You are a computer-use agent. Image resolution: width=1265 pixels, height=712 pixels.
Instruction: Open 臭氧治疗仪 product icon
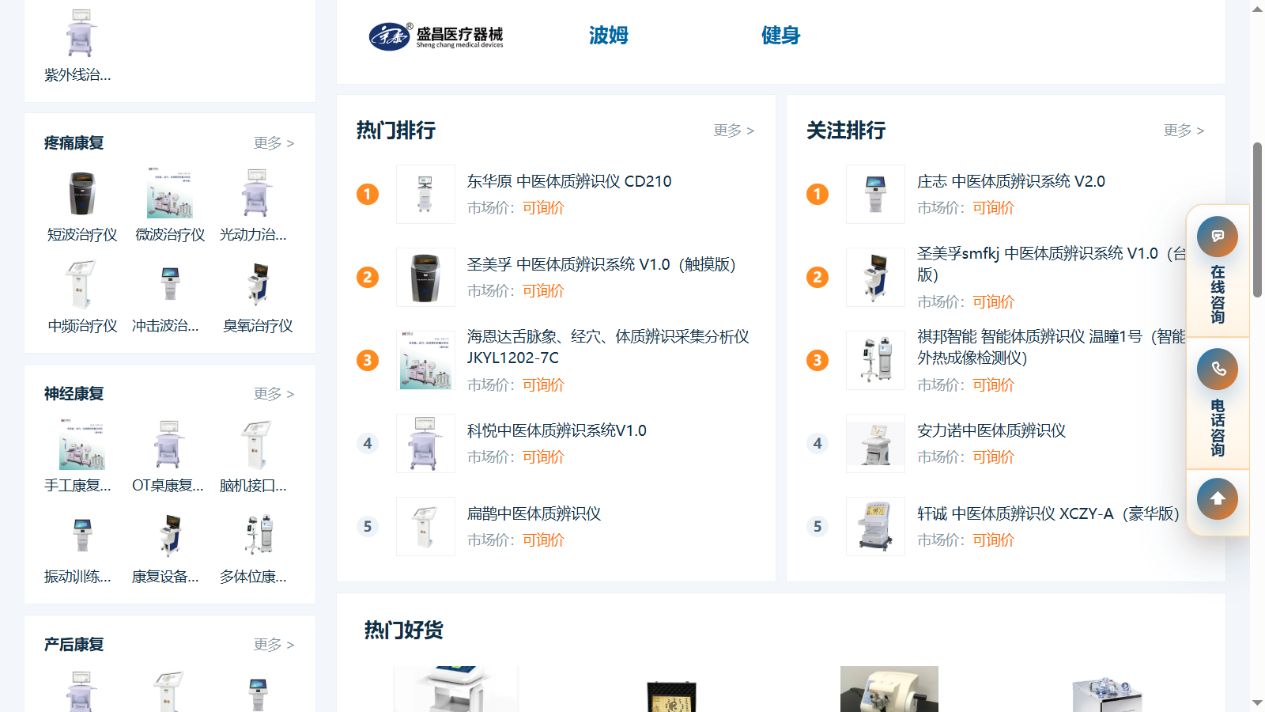pos(257,285)
